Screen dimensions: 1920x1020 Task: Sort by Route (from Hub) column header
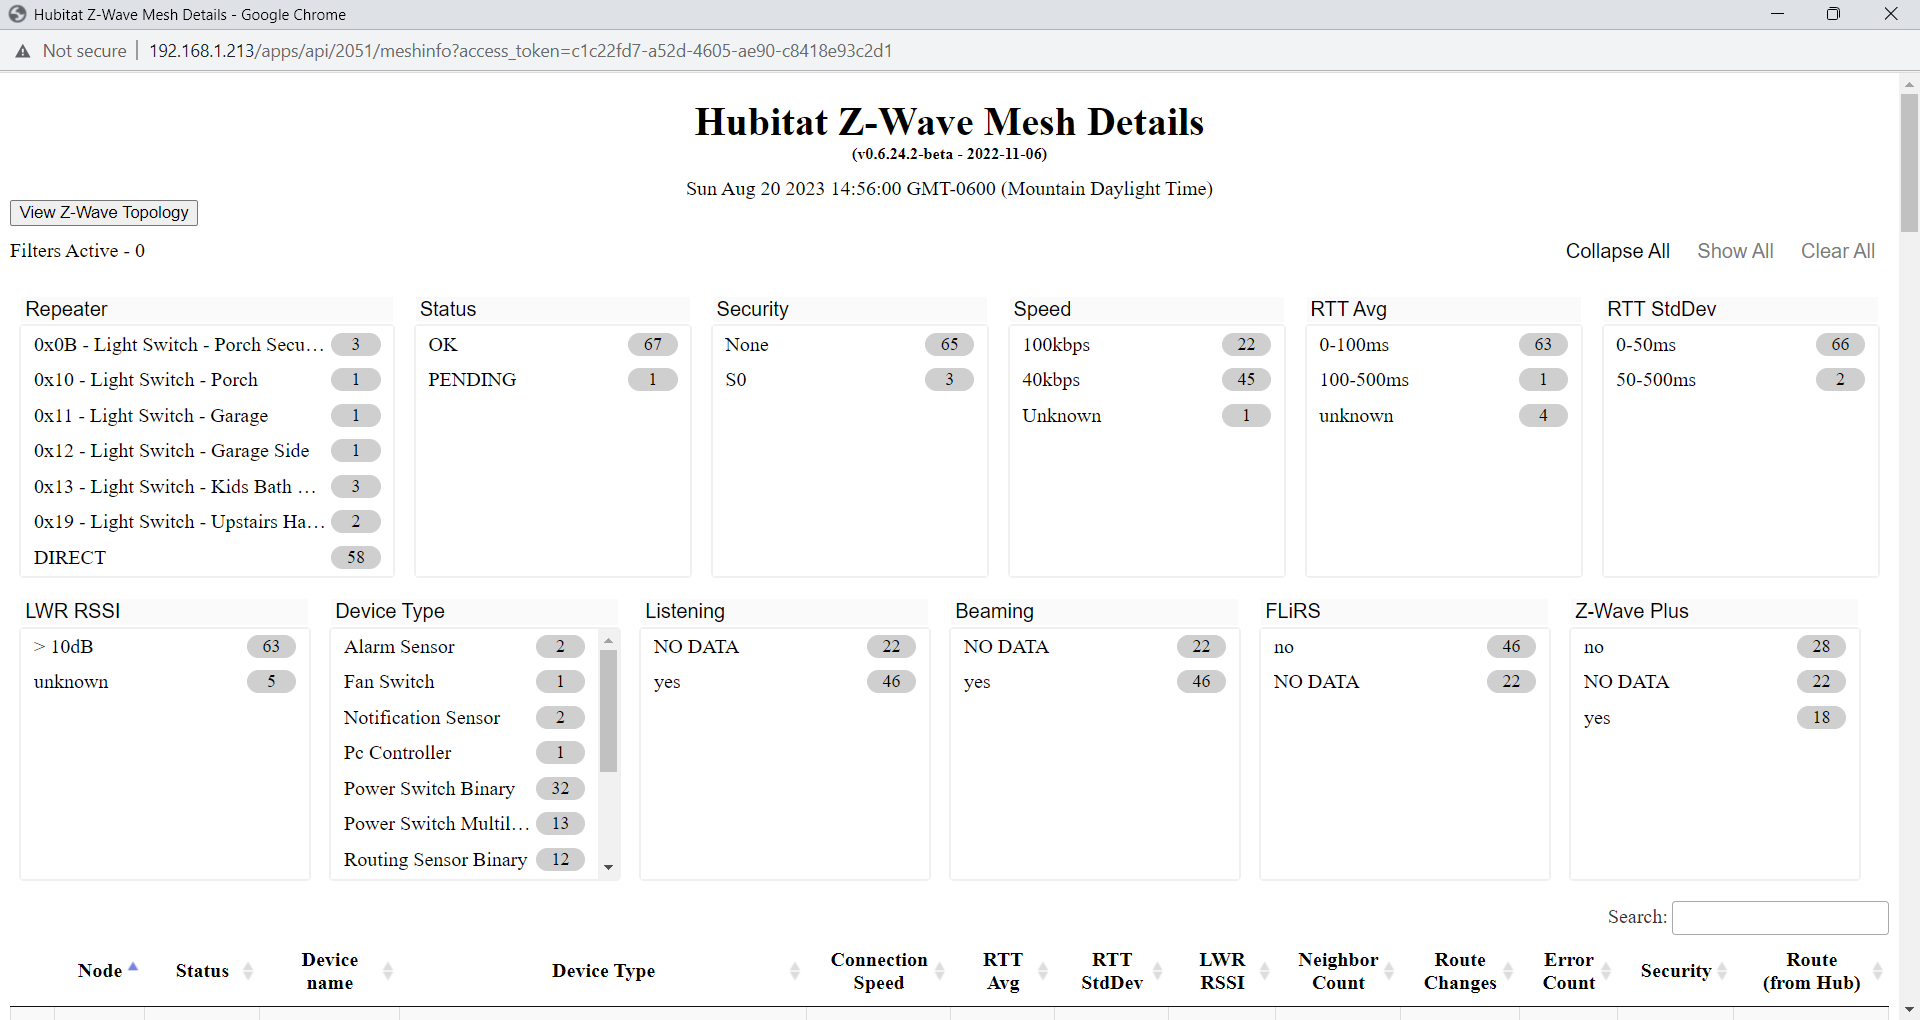(1811, 971)
